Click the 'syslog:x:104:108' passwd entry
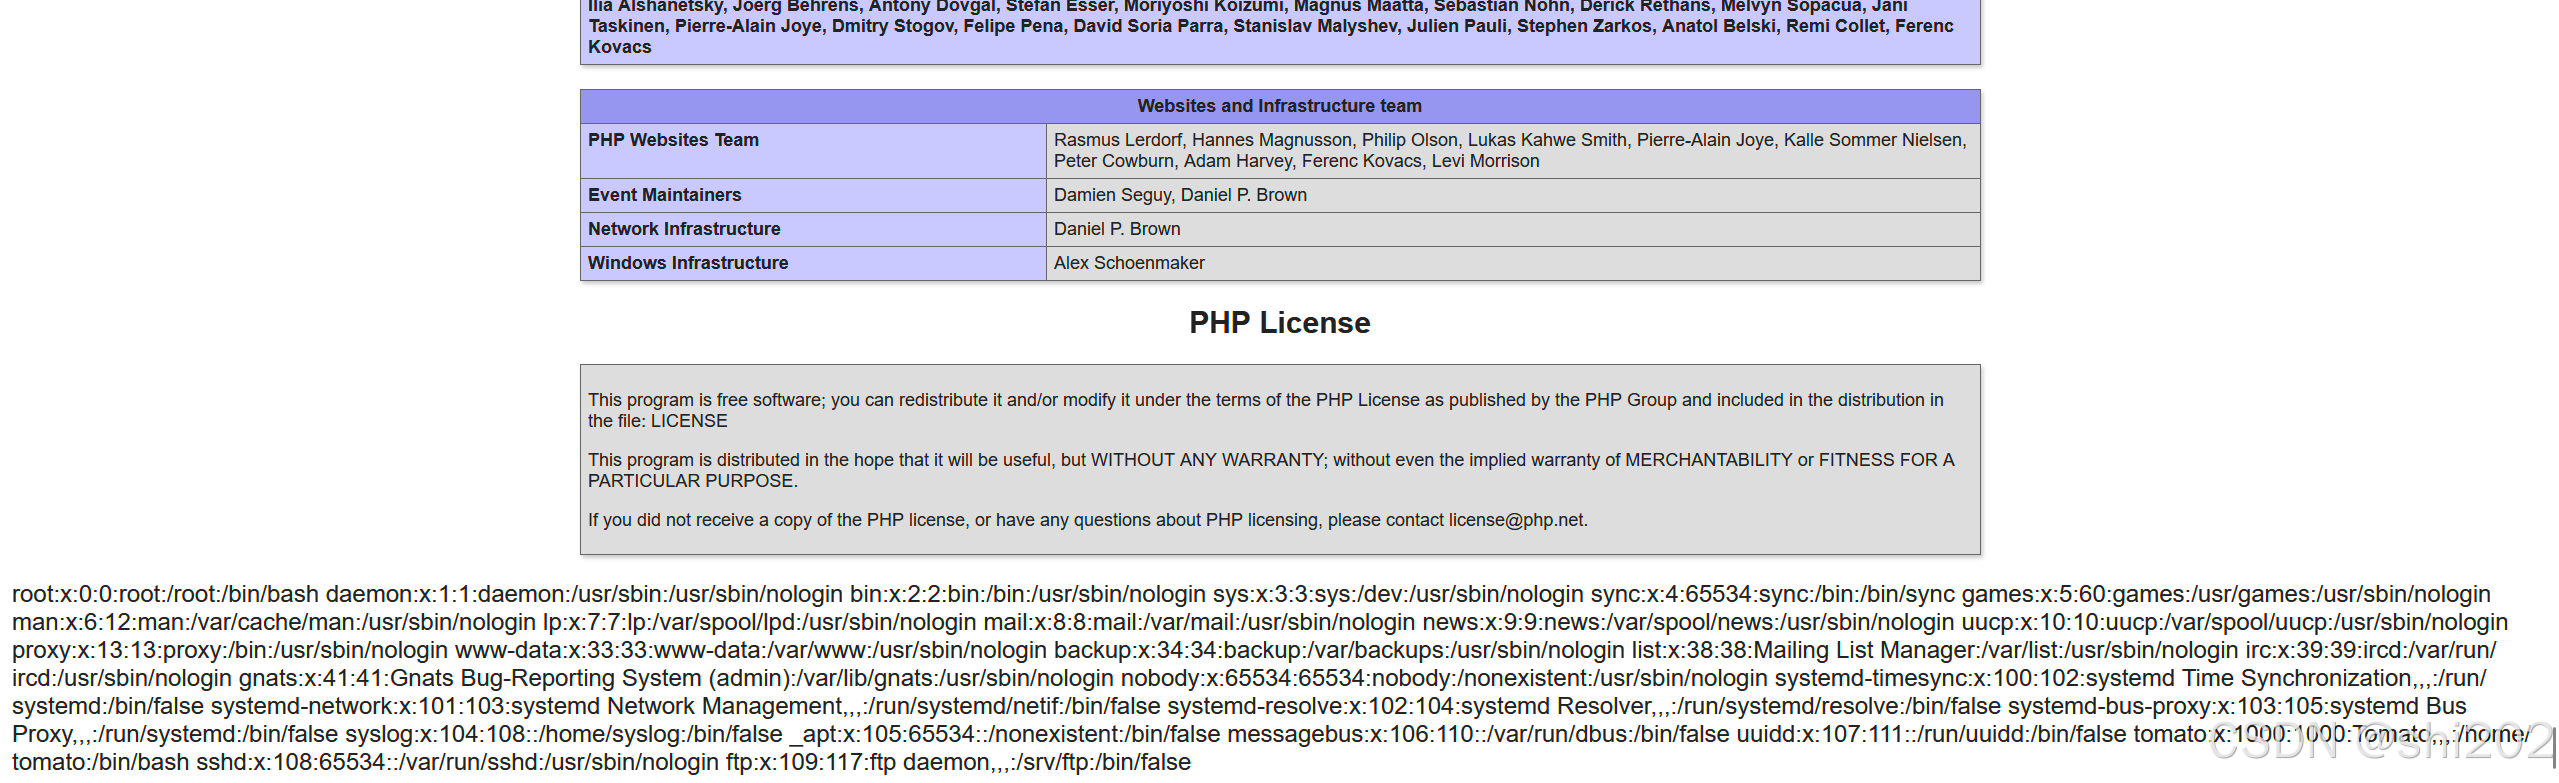This screenshot has width=2559, height=783. coord(563,734)
